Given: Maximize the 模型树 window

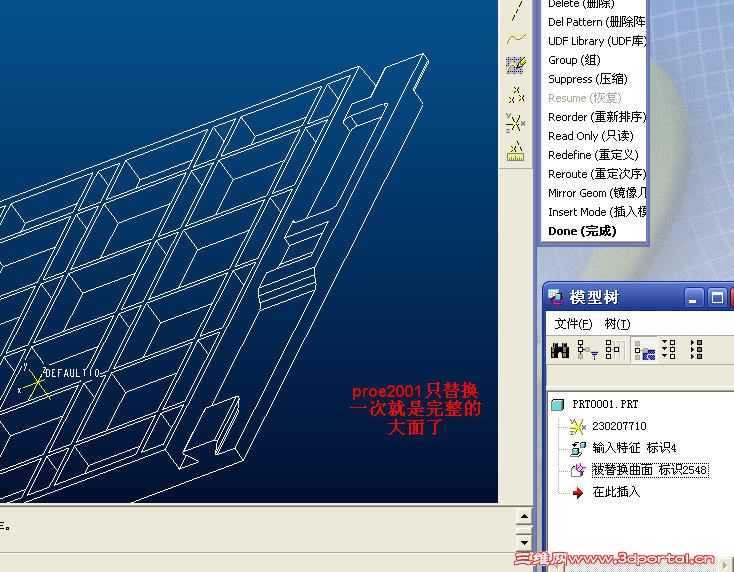Looking at the screenshot, I should pos(717,298).
